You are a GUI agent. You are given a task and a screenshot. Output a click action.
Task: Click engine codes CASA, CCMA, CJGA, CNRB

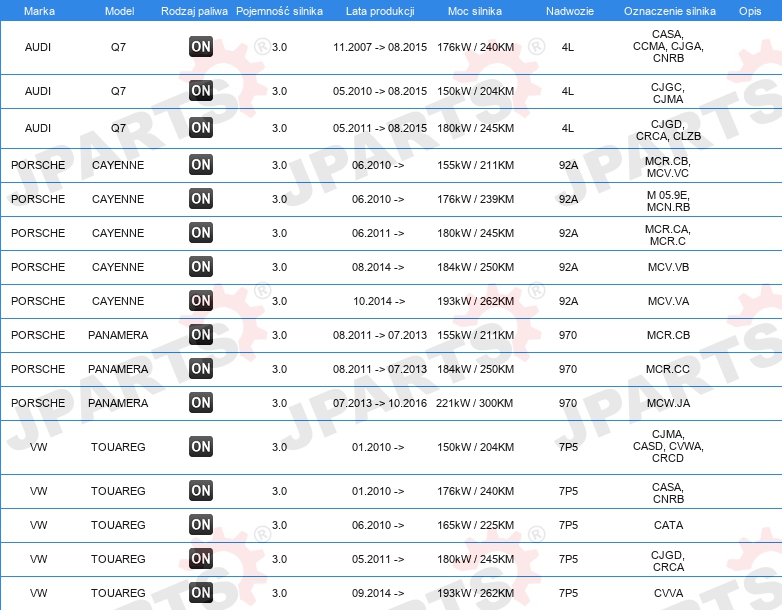click(x=668, y=46)
